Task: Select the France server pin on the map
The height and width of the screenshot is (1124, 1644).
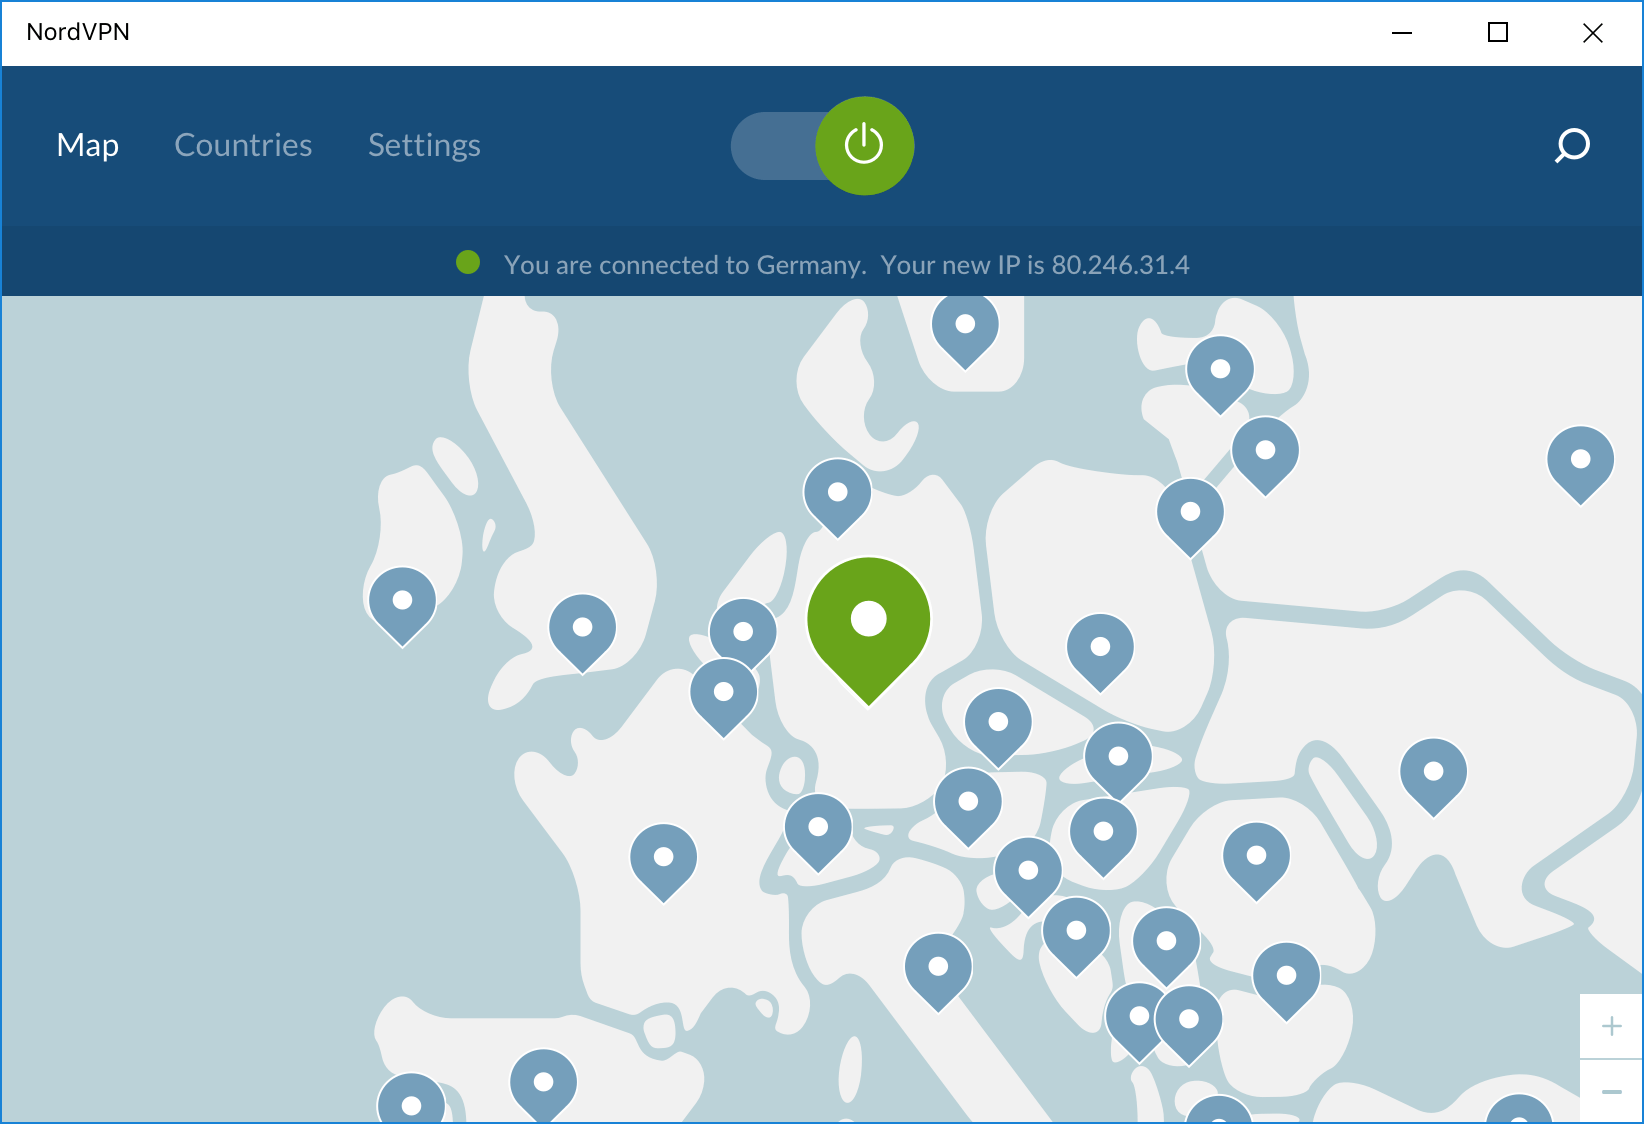Action: (x=662, y=858)
